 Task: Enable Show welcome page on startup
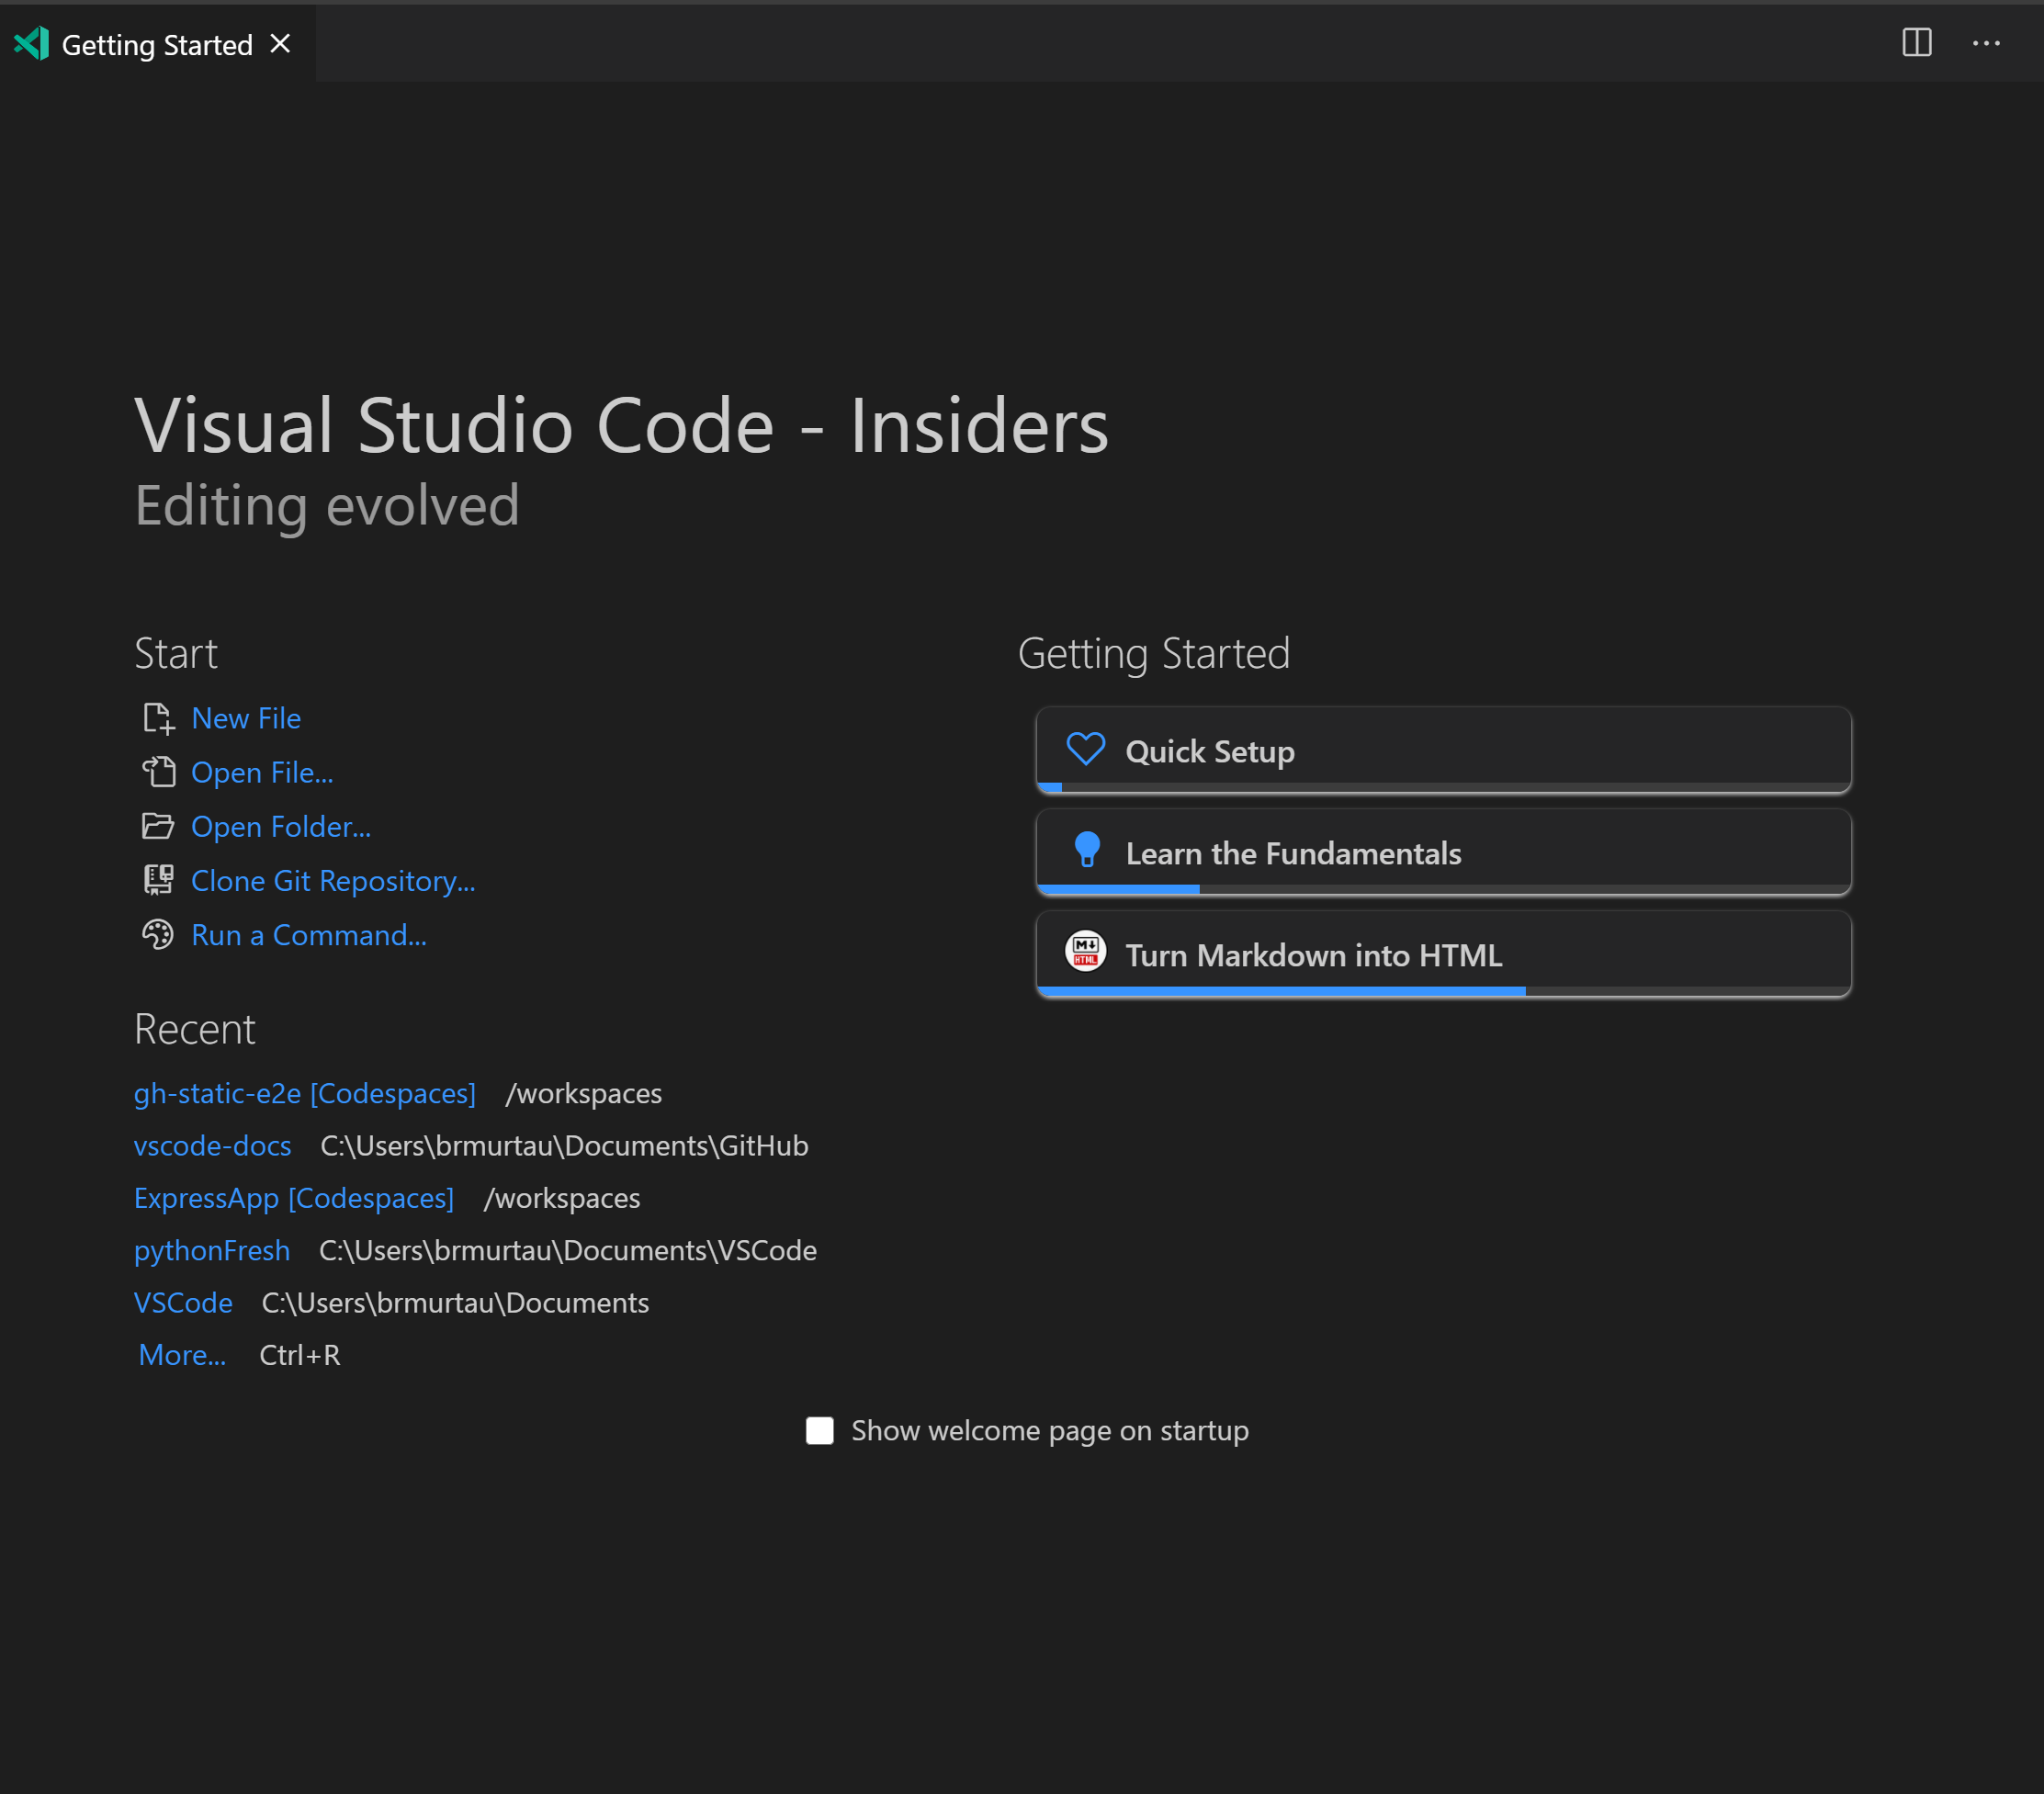tap(819, 1430)
